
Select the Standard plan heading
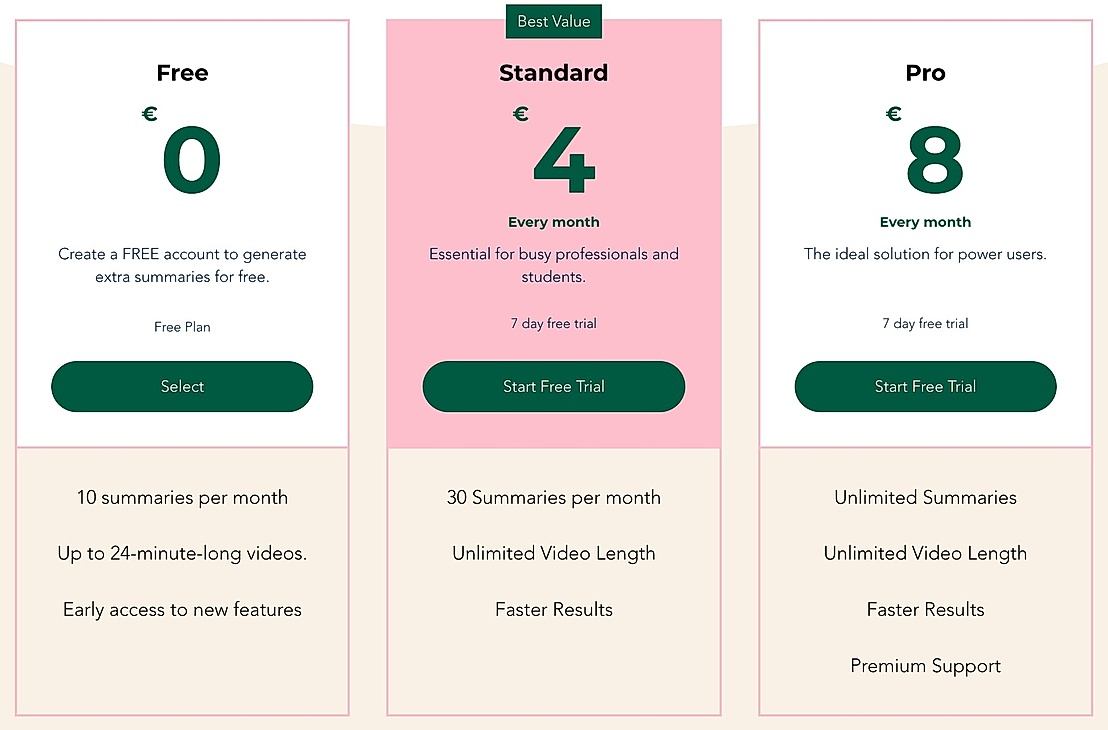coord(554,72)
